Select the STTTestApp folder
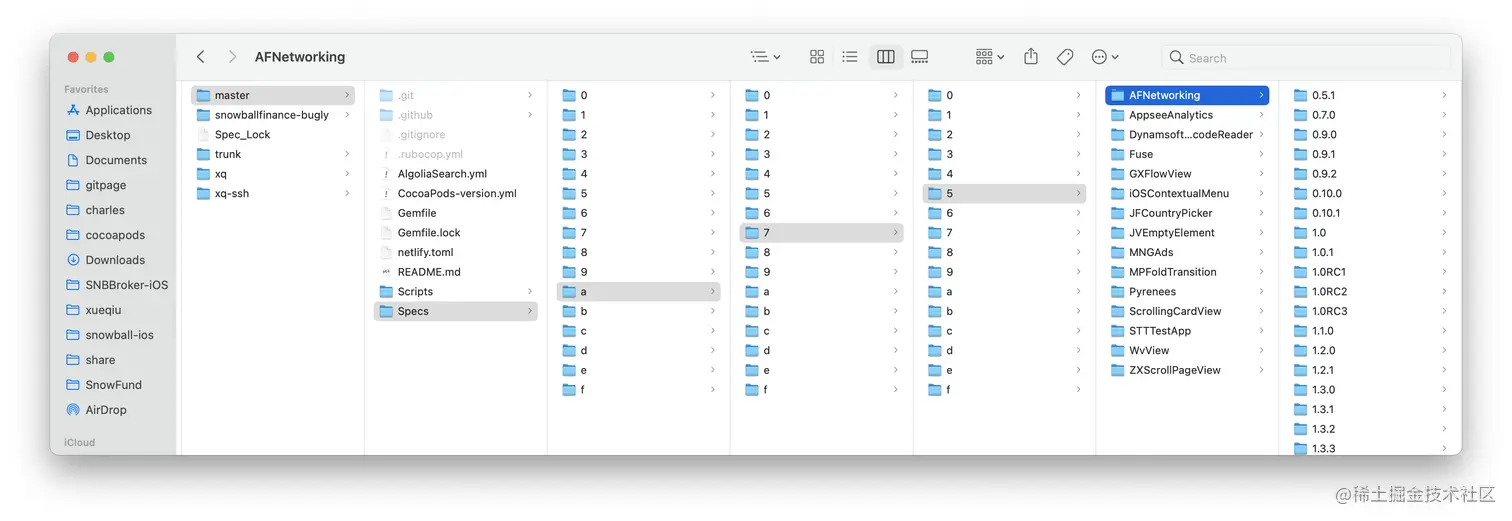Viewport: 1512px width, 521px height. [1187, 331]
